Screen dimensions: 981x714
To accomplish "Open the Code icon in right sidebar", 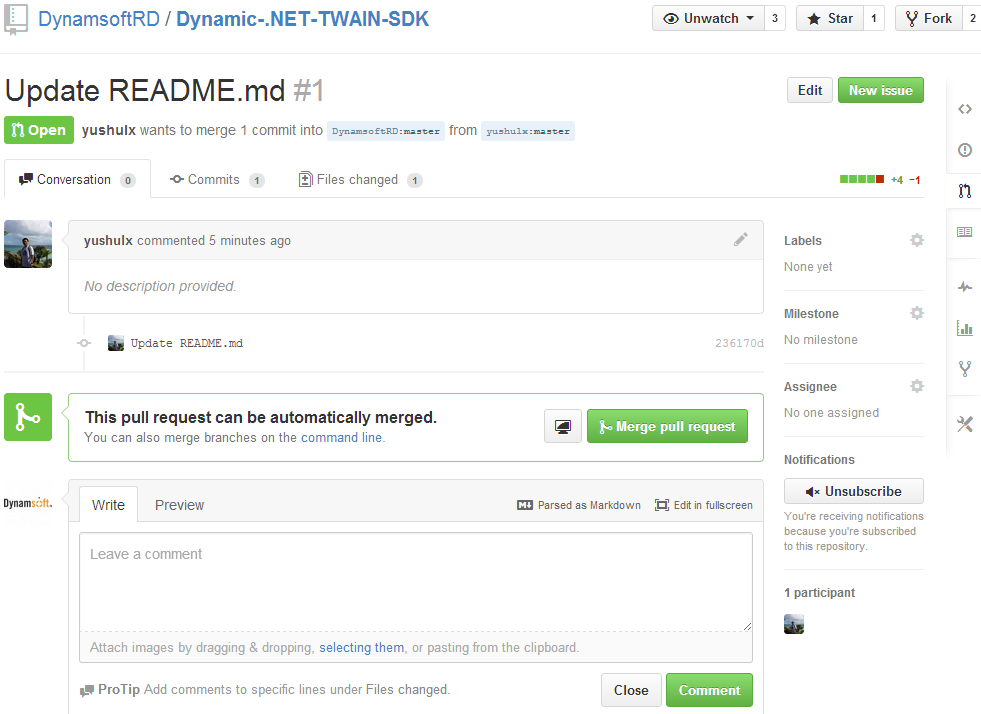I will point(964,110).
